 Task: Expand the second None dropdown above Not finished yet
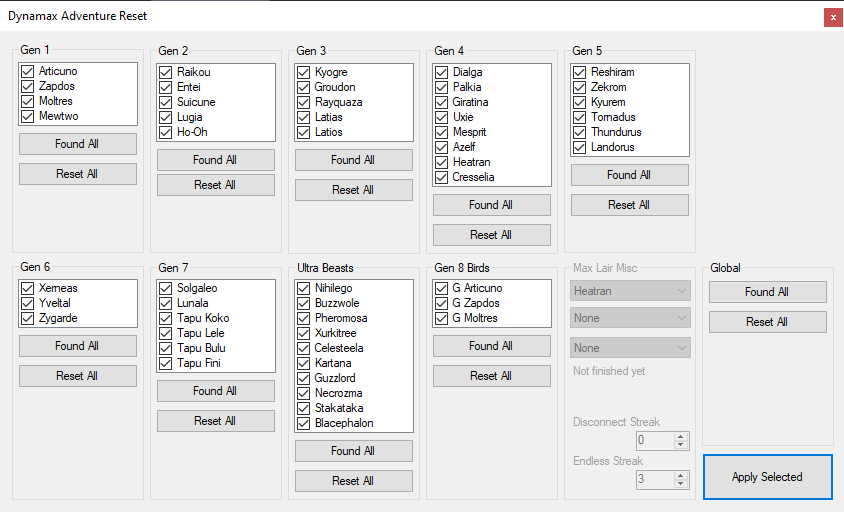tap(630, 348)
